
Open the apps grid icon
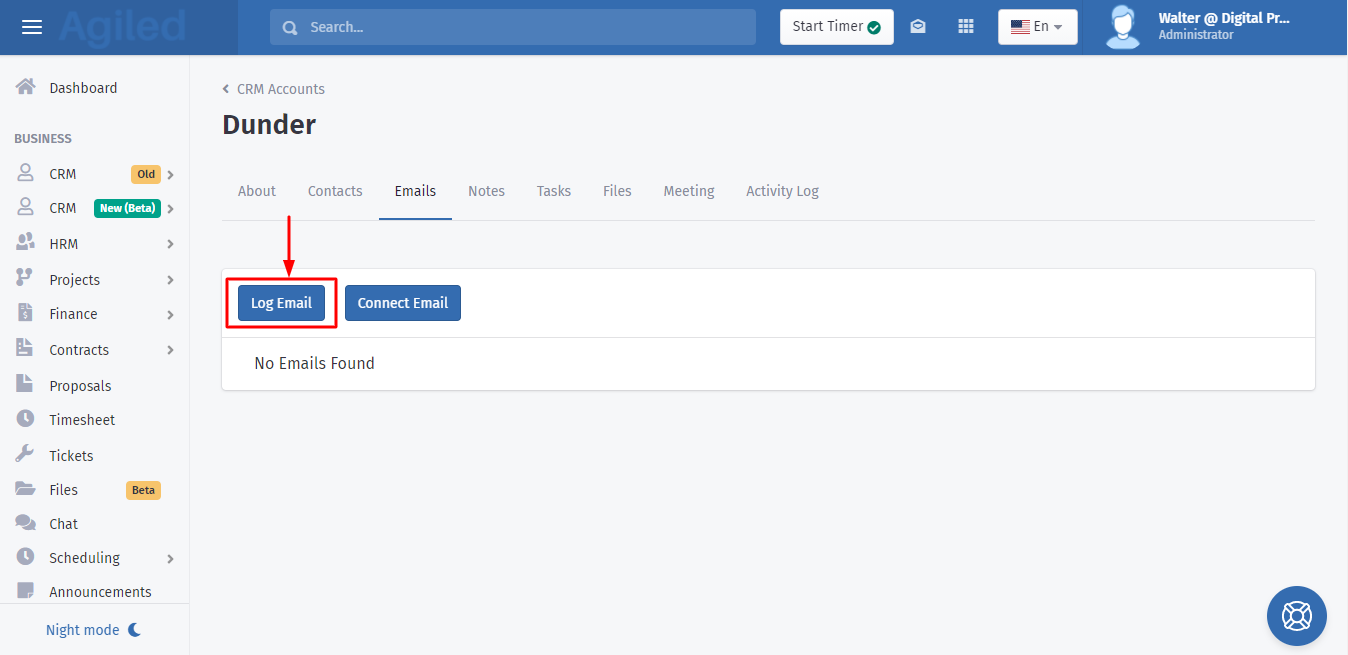[x=965, y=27]
